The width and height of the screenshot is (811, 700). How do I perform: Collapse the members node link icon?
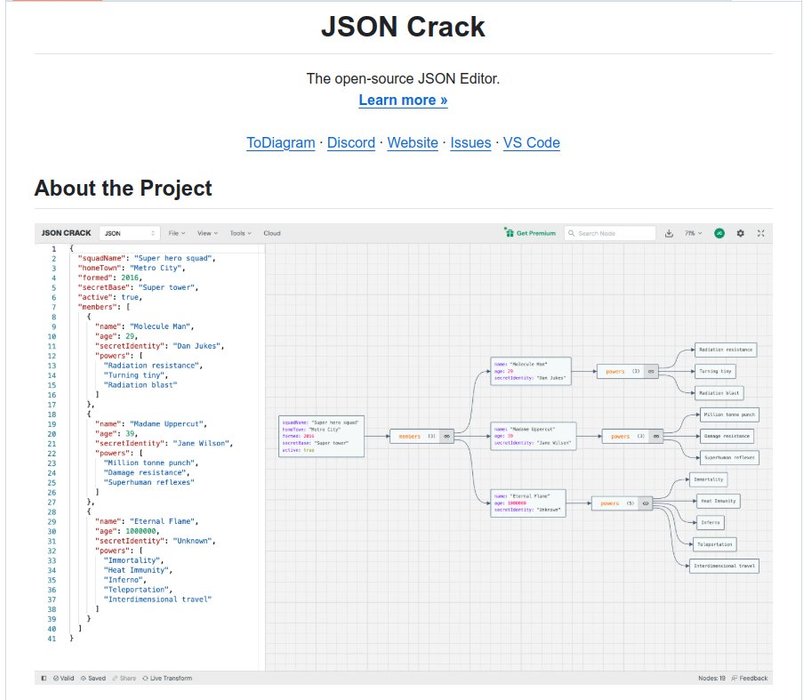[447, 436]
